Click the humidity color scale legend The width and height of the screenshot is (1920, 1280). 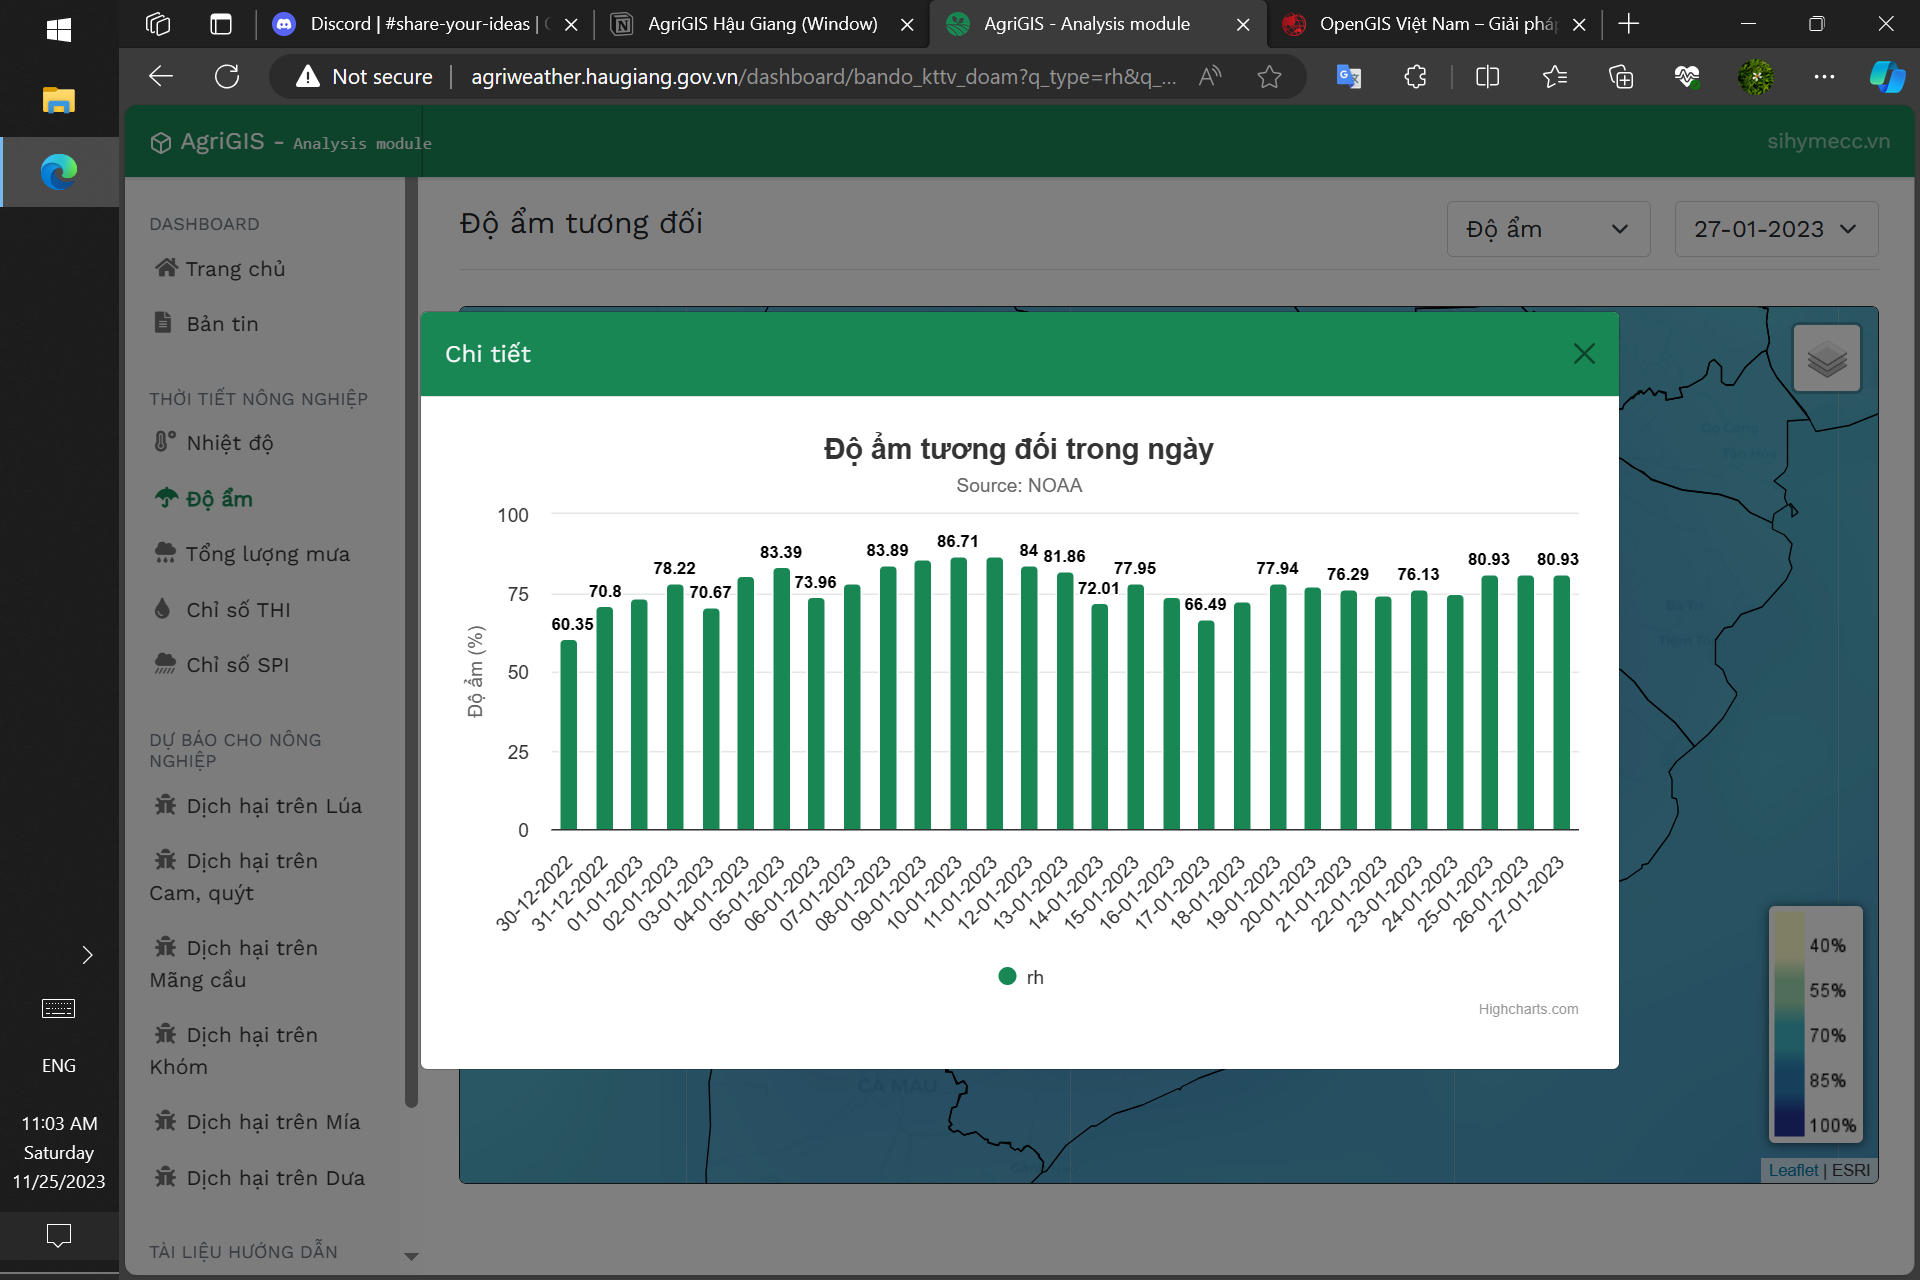1814,1023
